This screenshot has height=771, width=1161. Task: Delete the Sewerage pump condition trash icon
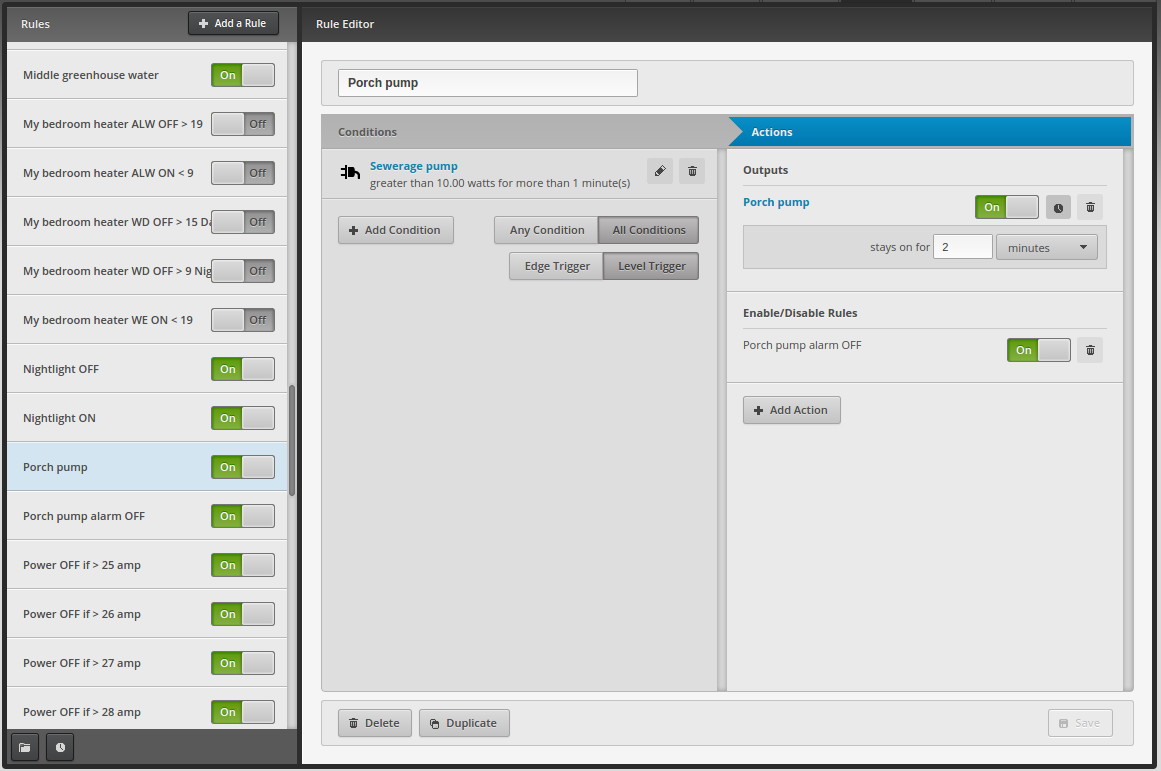692,171
